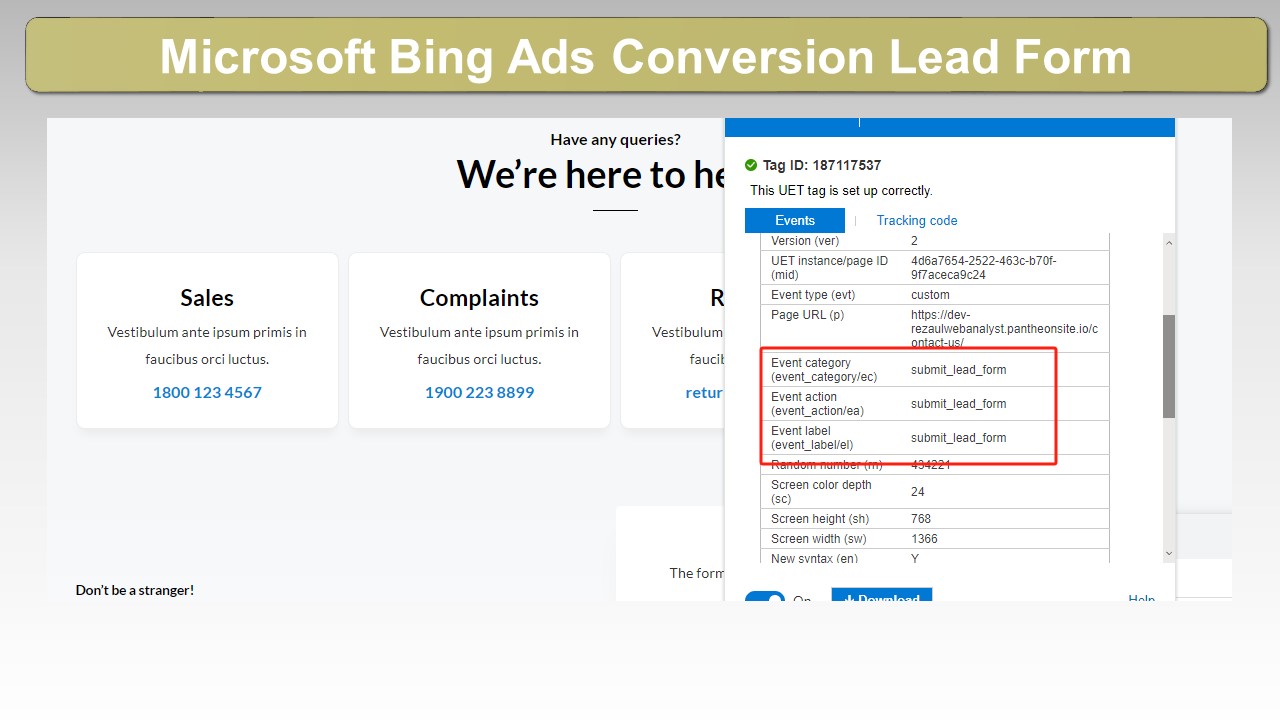Click the 'Have any queries?' text
Image resolution: width=1280 pixels, height=720 pixels.
click(615, 140)
